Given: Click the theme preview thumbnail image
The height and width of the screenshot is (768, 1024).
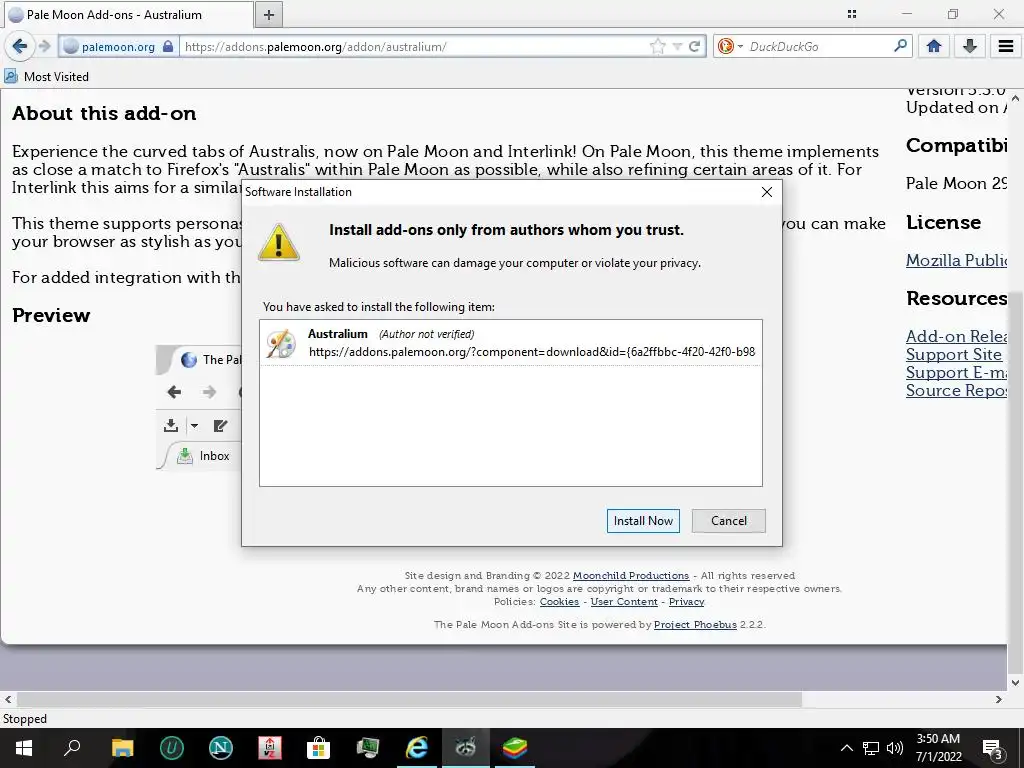Looking at the screenshot, I should [199, 408].
